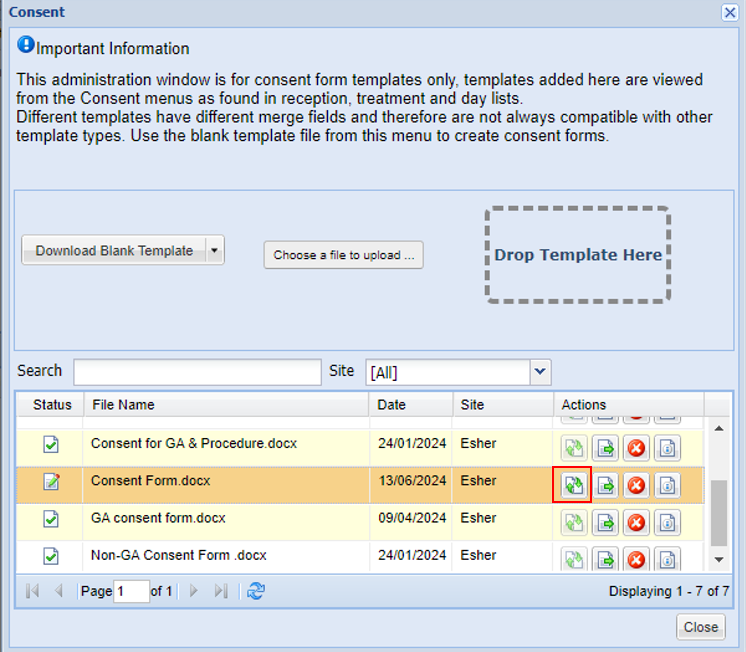The height and width of the screenshot is (652, 746).
Task: Open info icon for GA consent form.docx
Action: click(x=667, y=523)
